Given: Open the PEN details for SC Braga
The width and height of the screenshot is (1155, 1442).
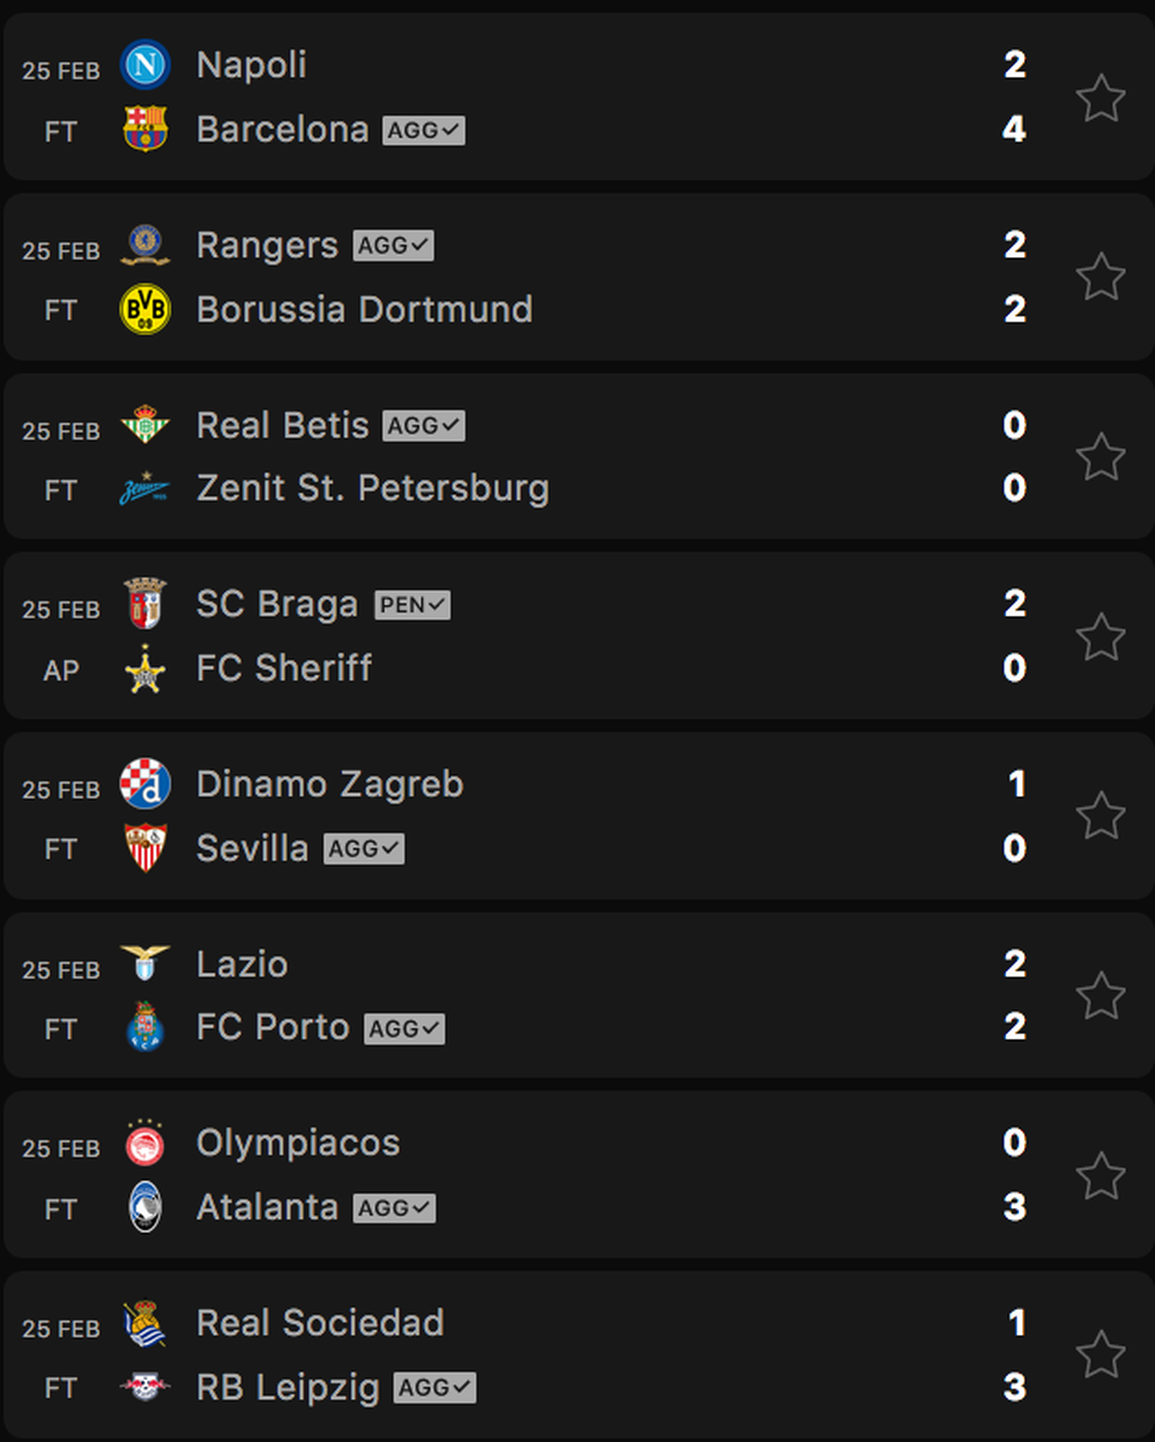Looking at the screenshot, I should click(x=412, y=604).
